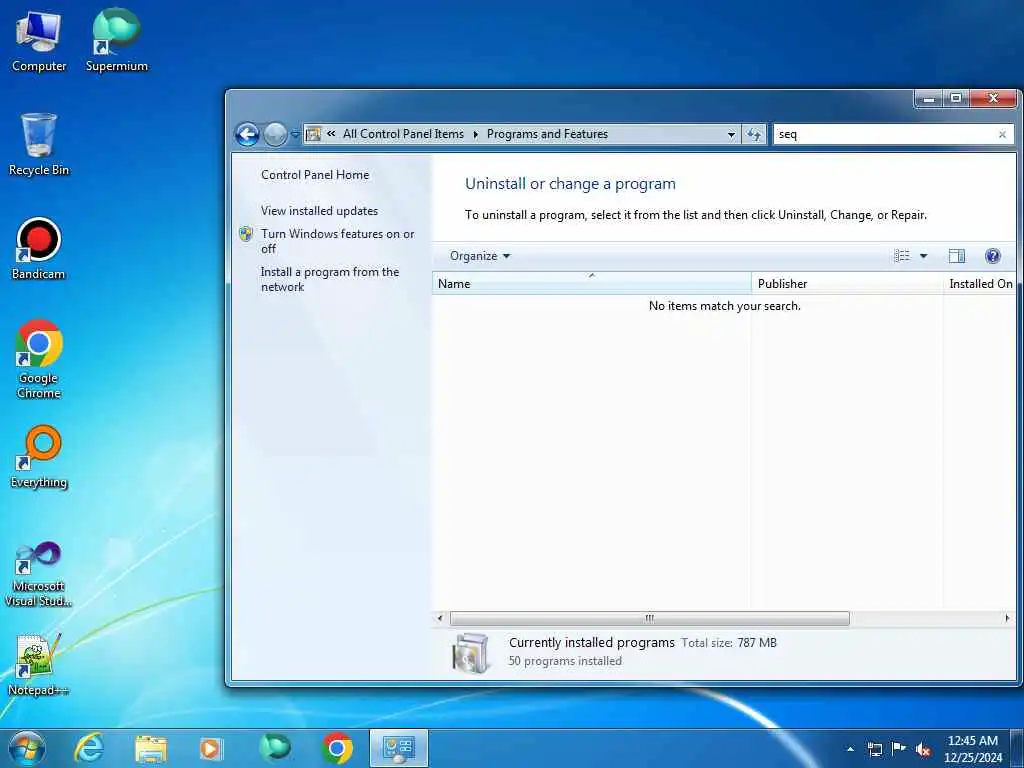Launch Internet Explorer from the taskbar
This screenshot has width=1024, height=768.
[x=89, y=748]
